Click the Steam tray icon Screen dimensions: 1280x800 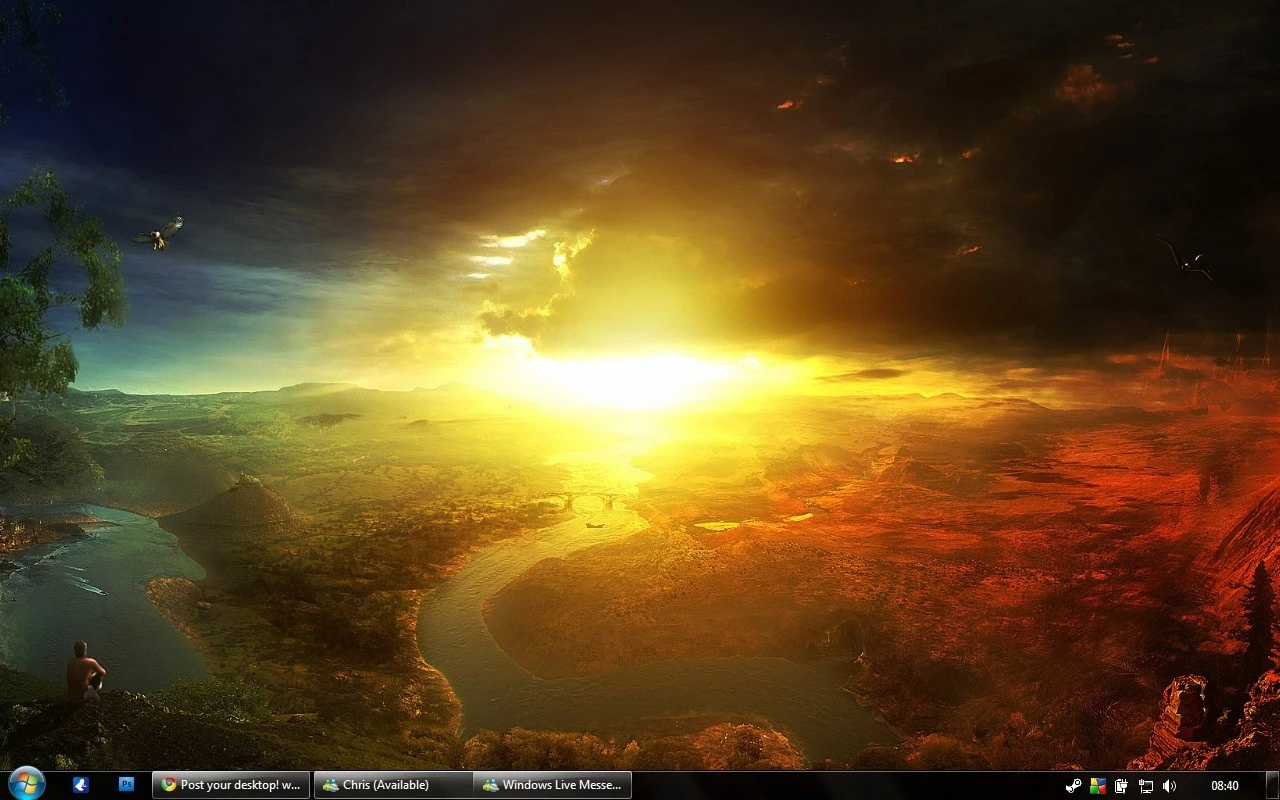coord(1073,786)
